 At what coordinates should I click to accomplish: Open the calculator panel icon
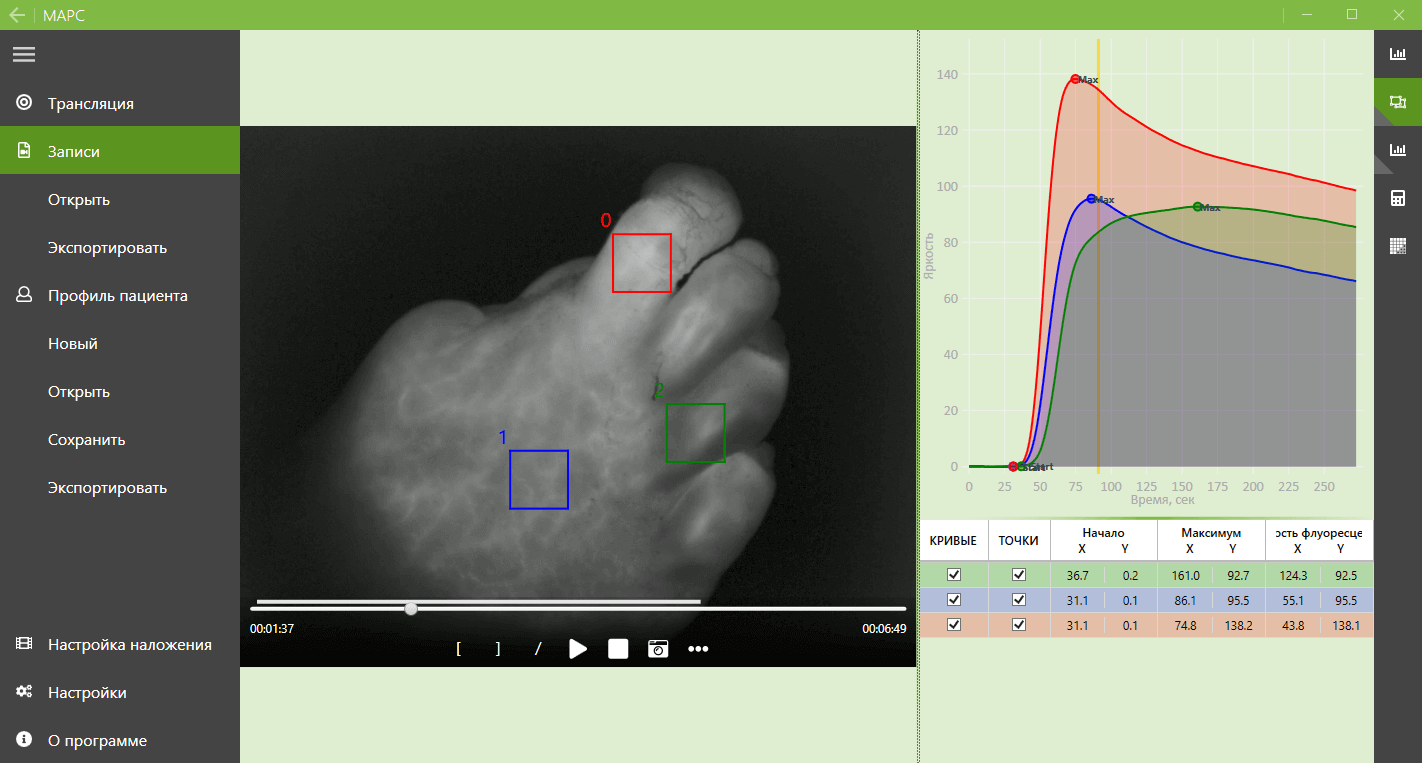(x=1398, y=198)
